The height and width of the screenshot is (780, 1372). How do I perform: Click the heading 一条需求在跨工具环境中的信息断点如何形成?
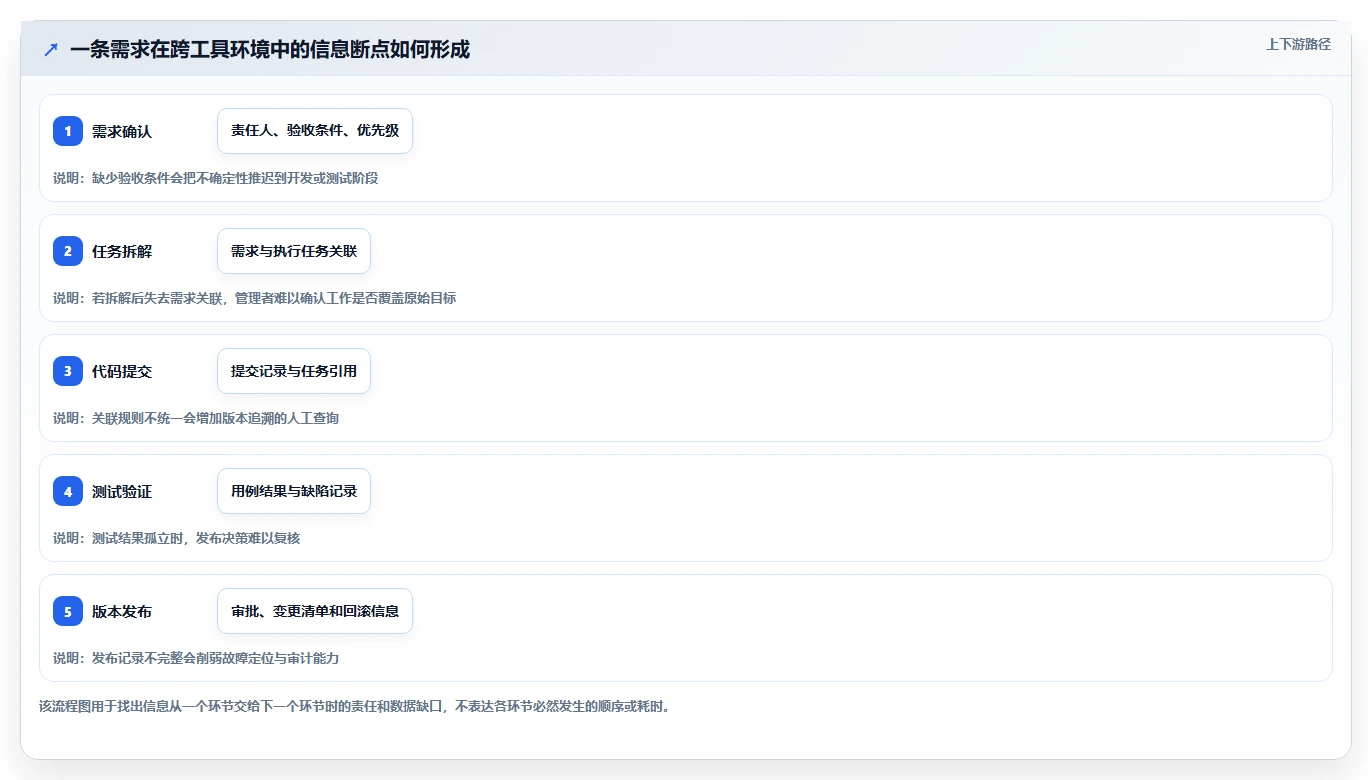(270, 49)
